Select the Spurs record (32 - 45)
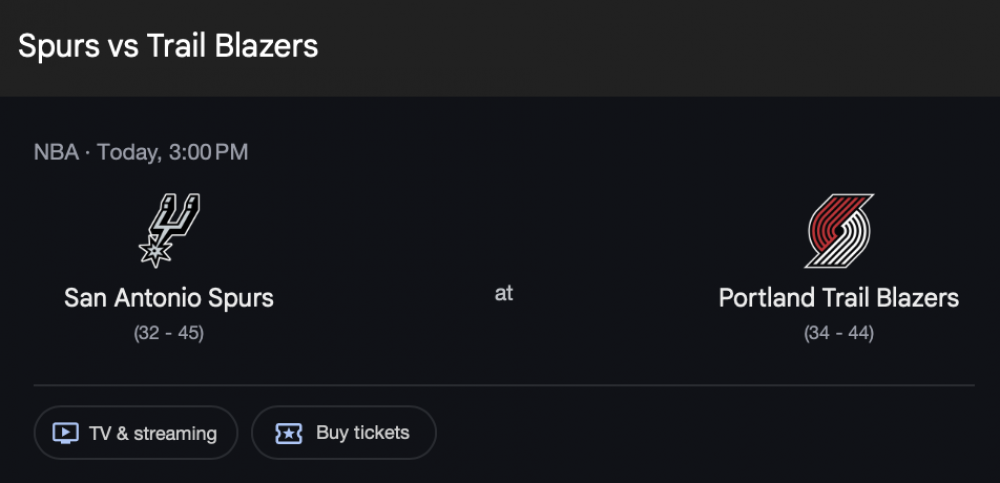This screenshot has height=483, width=1000. pyautogui.click(x=169, y=333)
